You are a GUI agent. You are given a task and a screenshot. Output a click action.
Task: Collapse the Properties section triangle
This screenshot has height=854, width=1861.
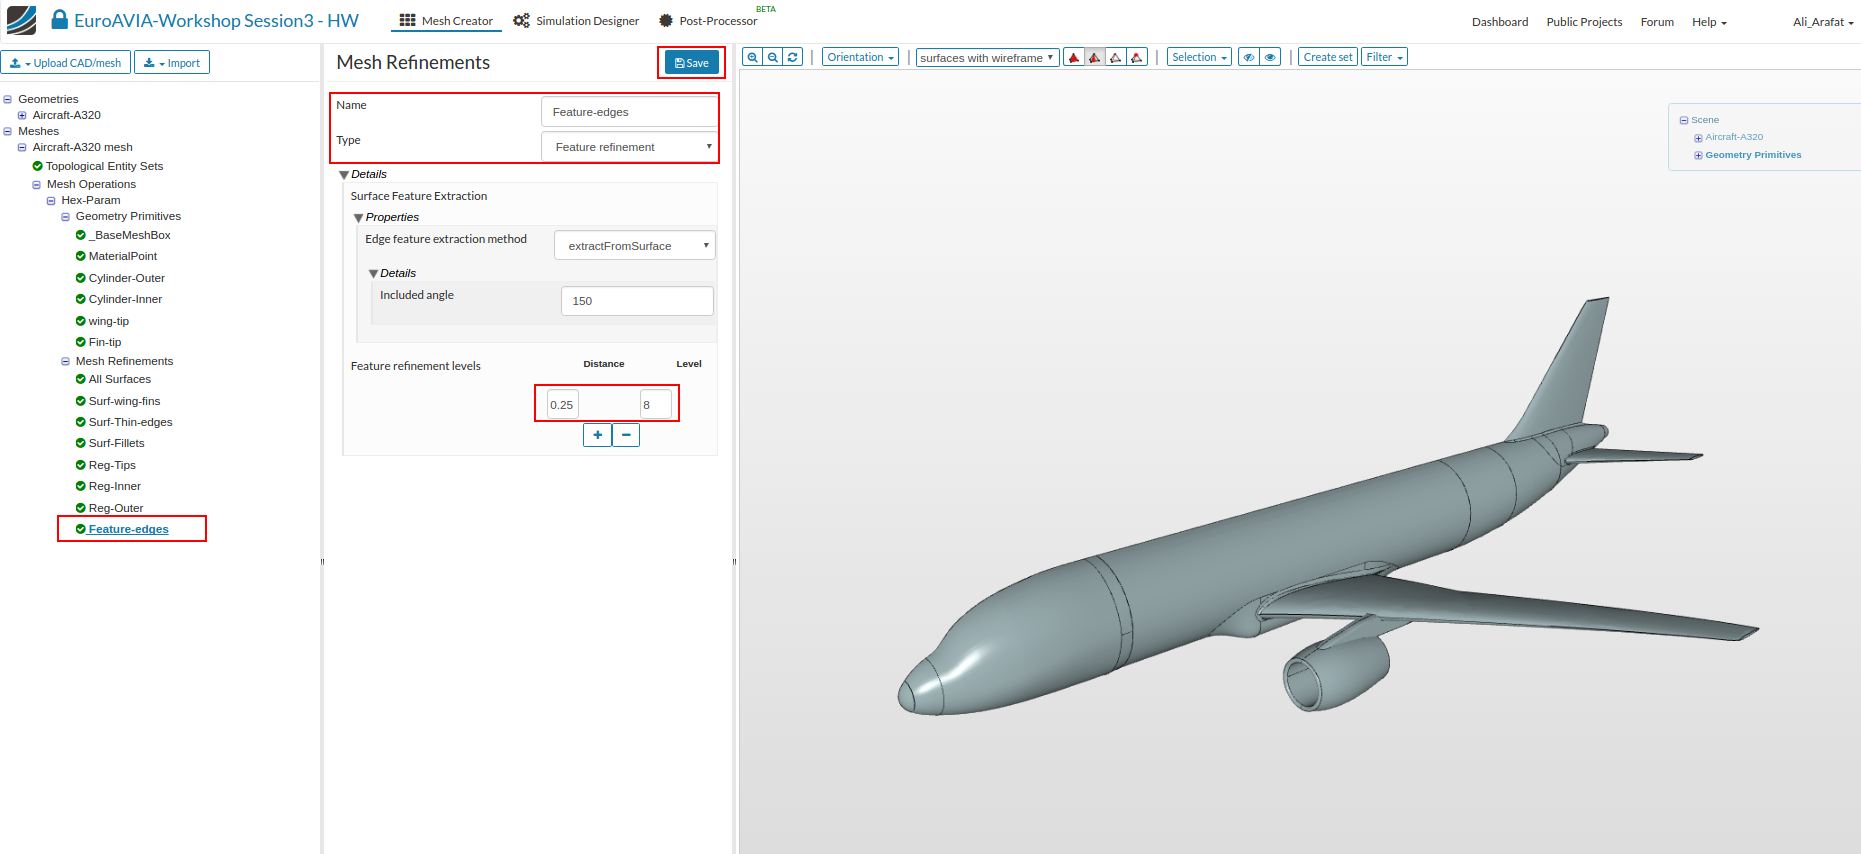click(x=358, y=218)
